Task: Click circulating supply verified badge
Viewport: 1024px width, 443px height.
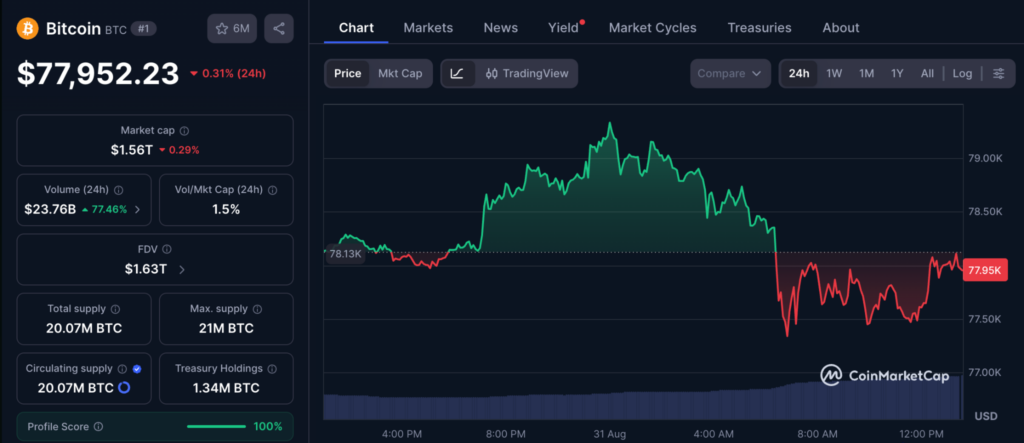Action: [x=136, y=369]
